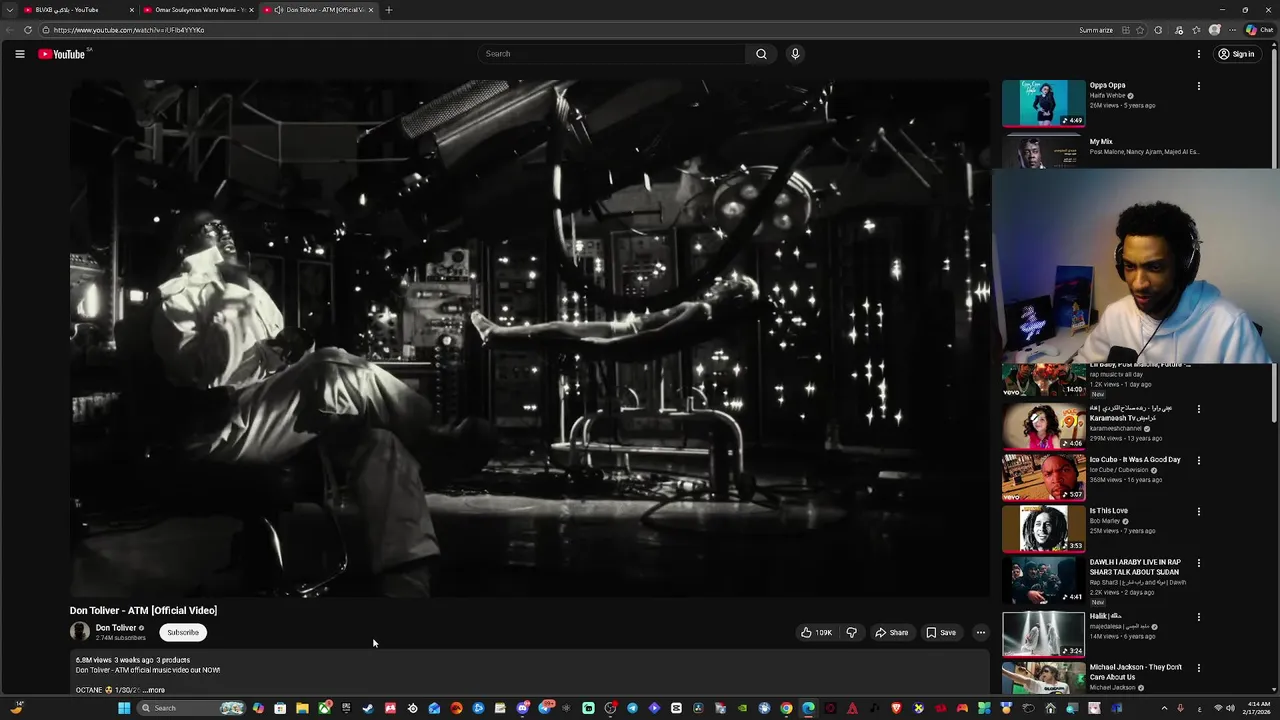Subscribe to Don Toliver channel
This screenshot has width=1280, height=720.
pos(183,632)
